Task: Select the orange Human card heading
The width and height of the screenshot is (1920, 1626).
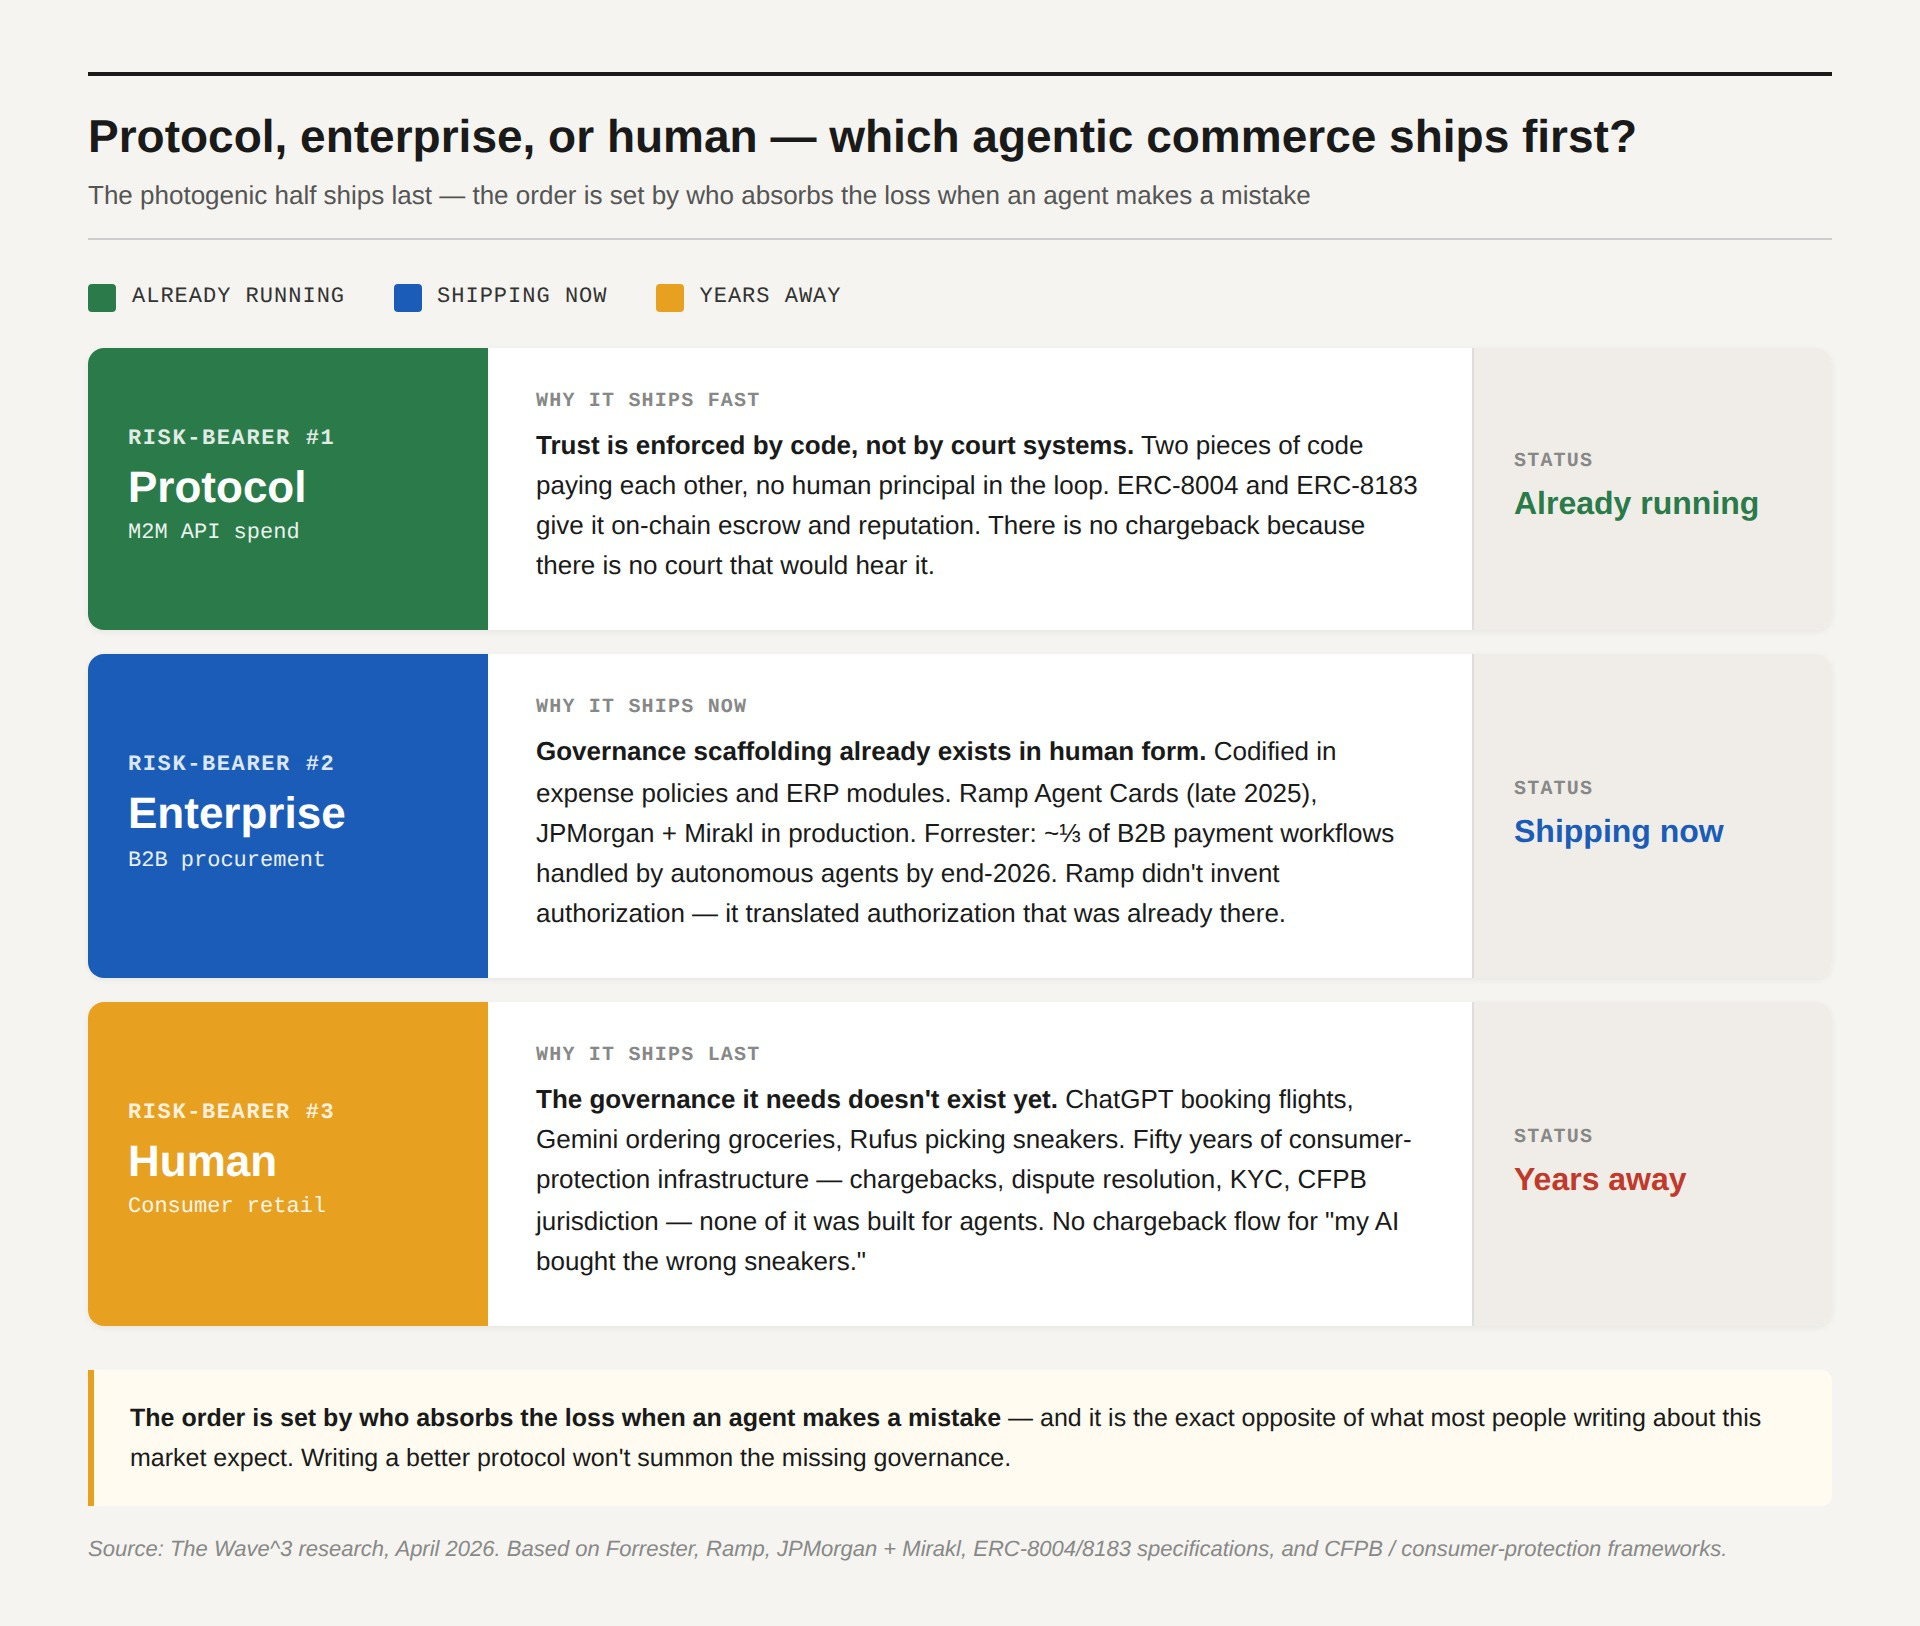Action: click(202, 1161)
